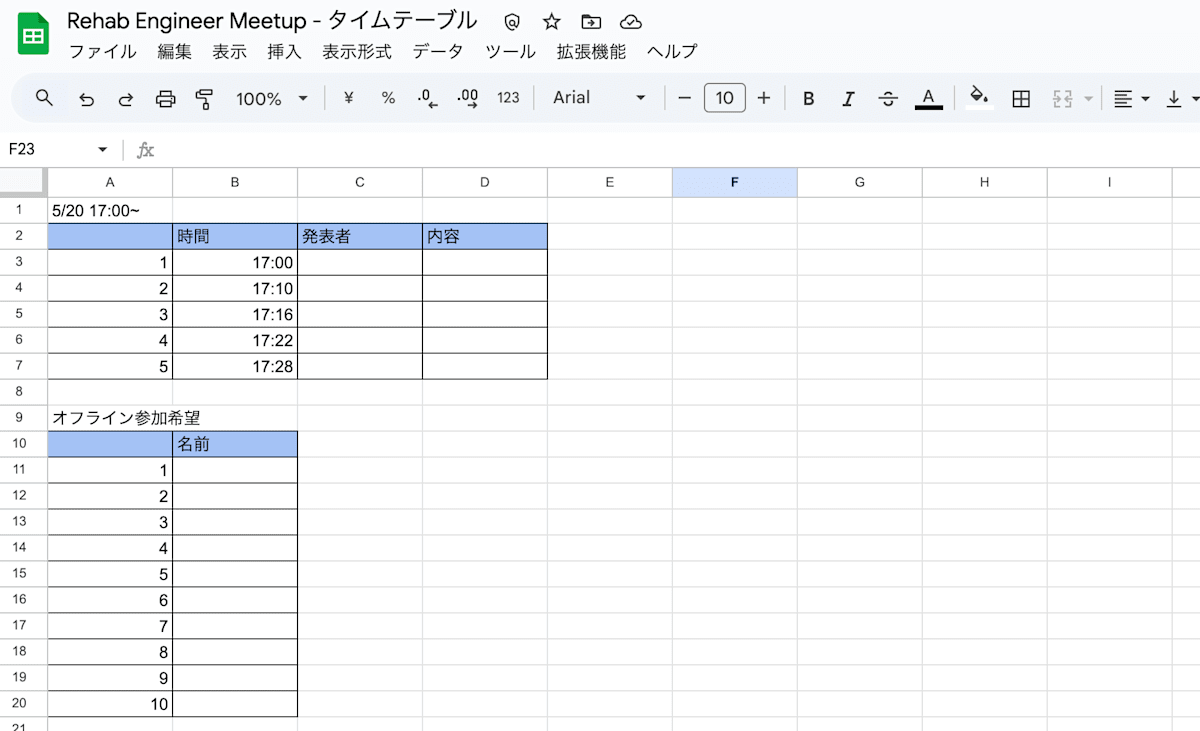Select column H header

985,182
